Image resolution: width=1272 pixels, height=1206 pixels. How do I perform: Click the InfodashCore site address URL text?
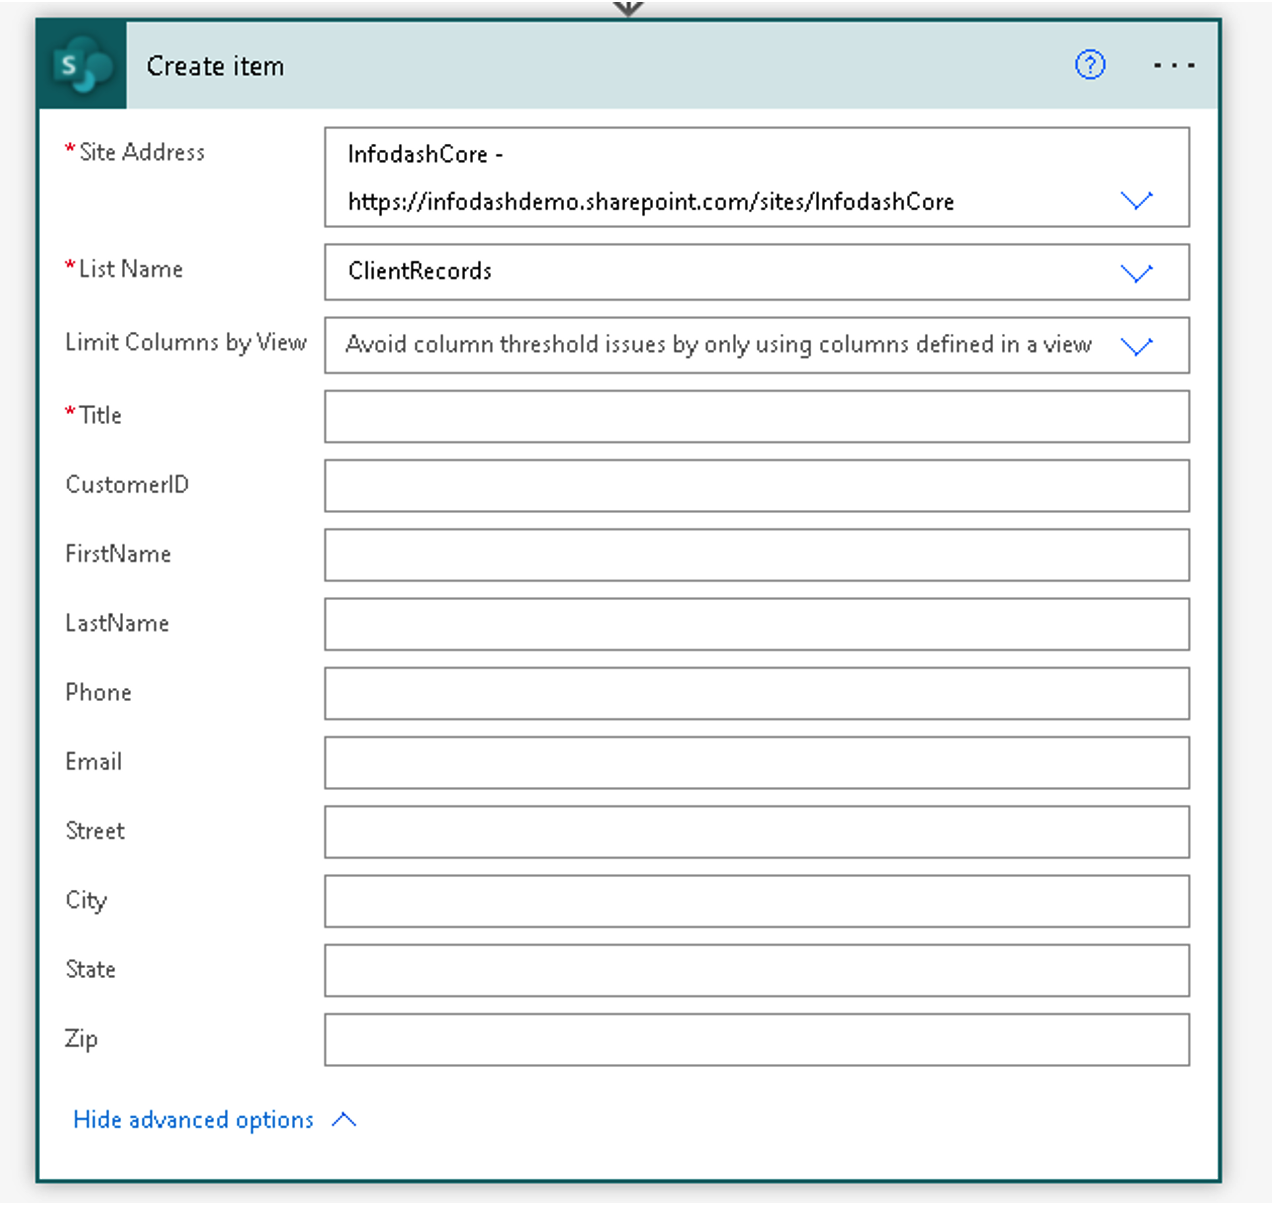point(651,202)
